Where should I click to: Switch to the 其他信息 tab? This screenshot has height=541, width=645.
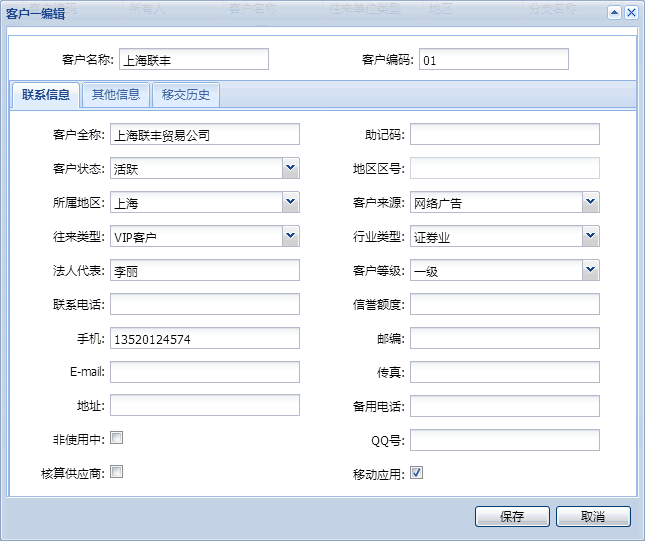pyautogui.click(x=116, y=95)
